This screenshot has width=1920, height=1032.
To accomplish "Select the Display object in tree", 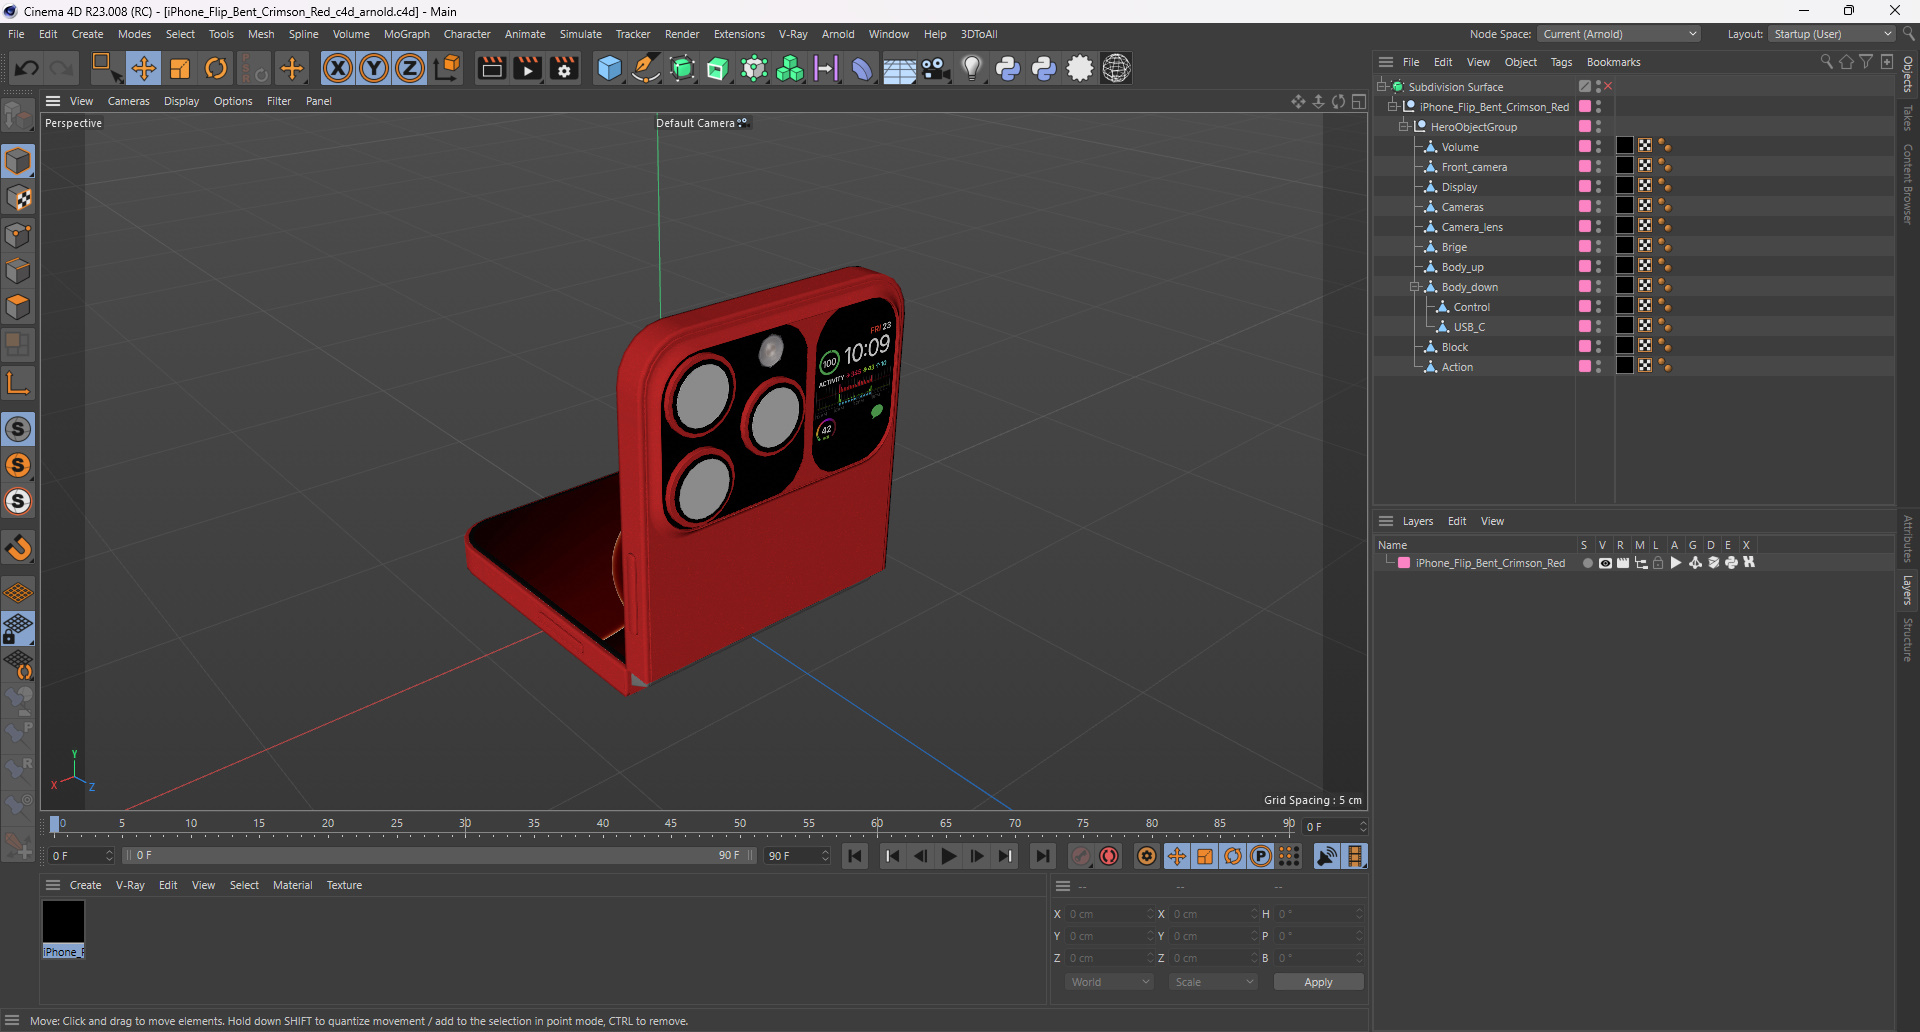I will (1459, 187).
